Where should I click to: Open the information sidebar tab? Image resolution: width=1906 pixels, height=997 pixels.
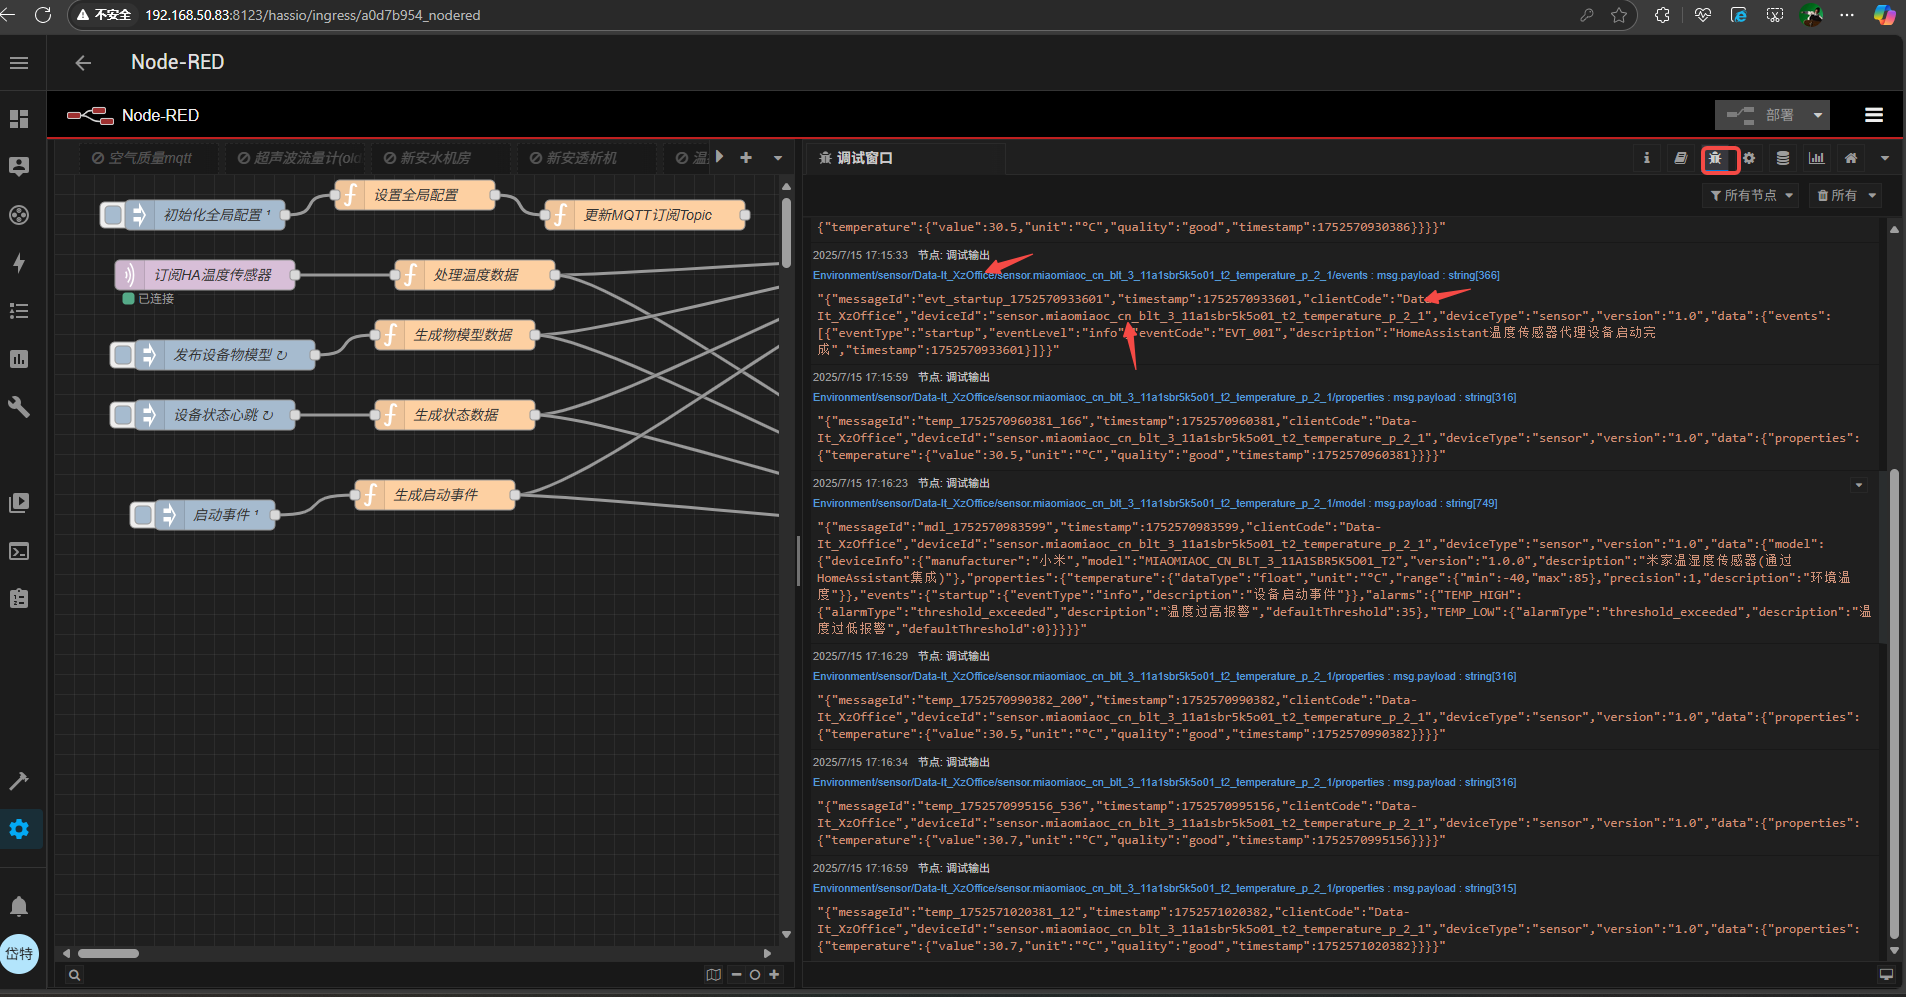coord(1646,158)
